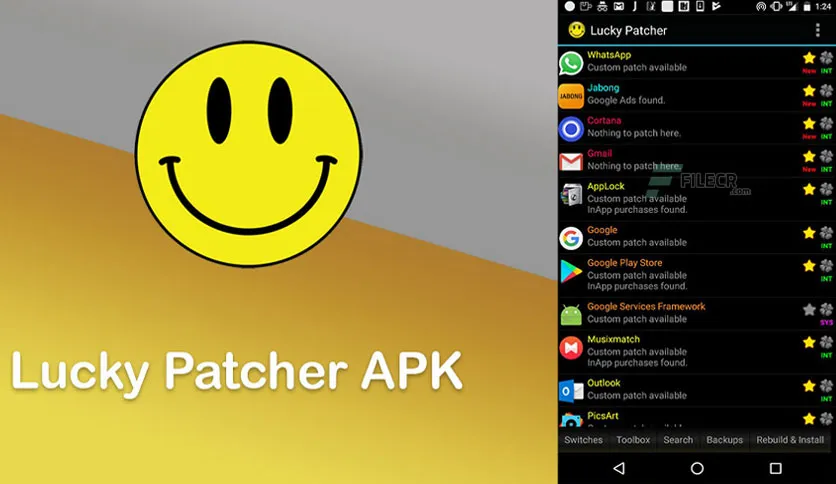Image resolution: width=836 pixels, height=484 pixels.
Task: Click the large yellow smiley face image
Action: 248,154
